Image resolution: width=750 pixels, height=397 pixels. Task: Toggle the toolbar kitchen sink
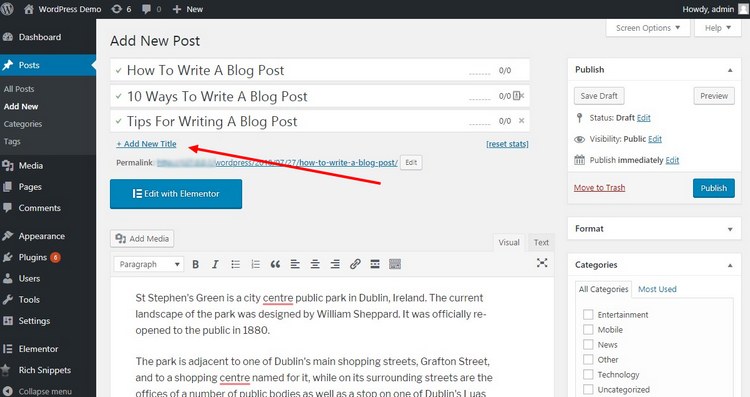(x=395, y=264)
